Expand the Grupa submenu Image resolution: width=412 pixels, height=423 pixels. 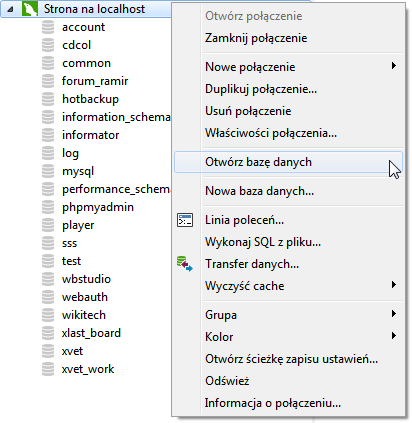289,315
